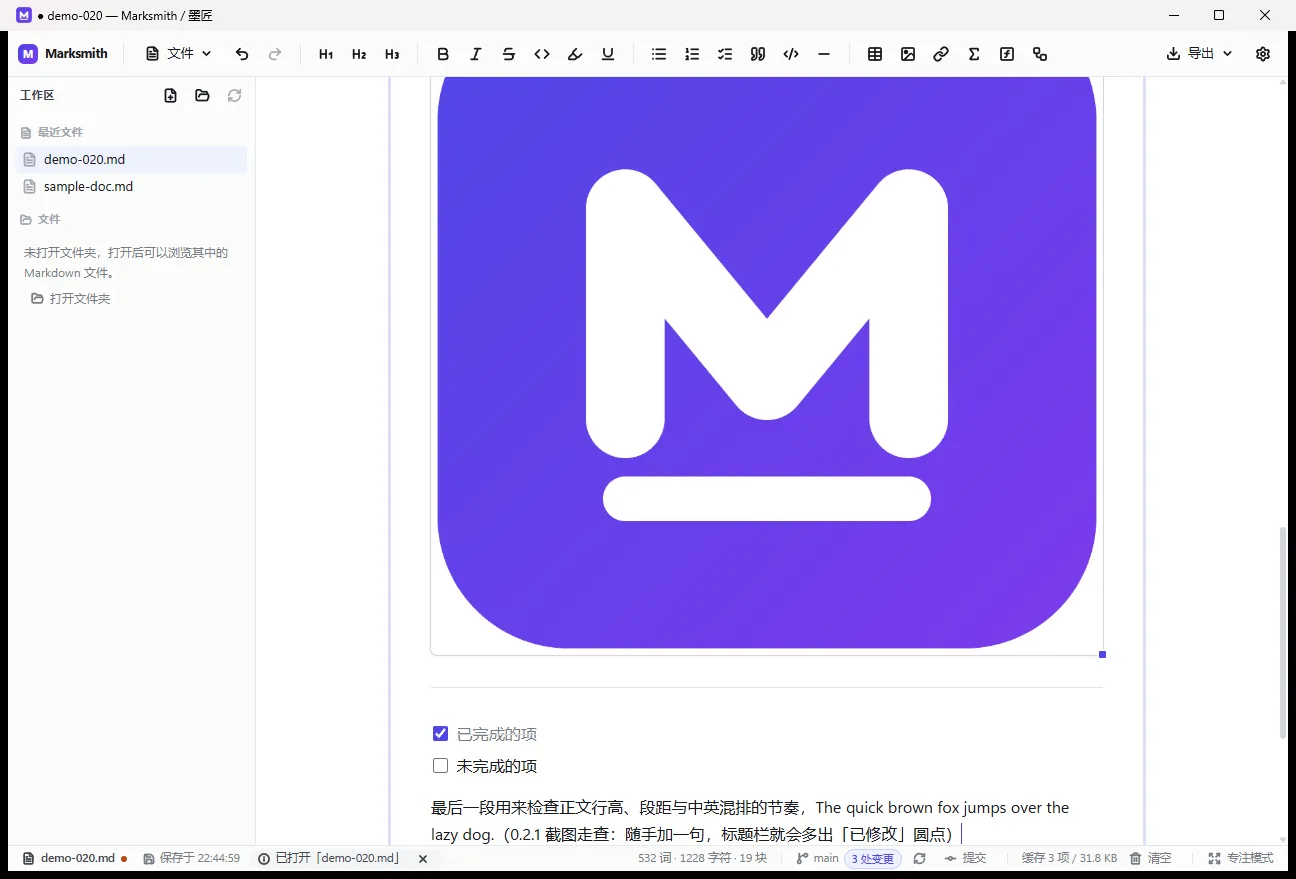
Task: Apply Heading 2 formatting
Action: pos(359,54)
